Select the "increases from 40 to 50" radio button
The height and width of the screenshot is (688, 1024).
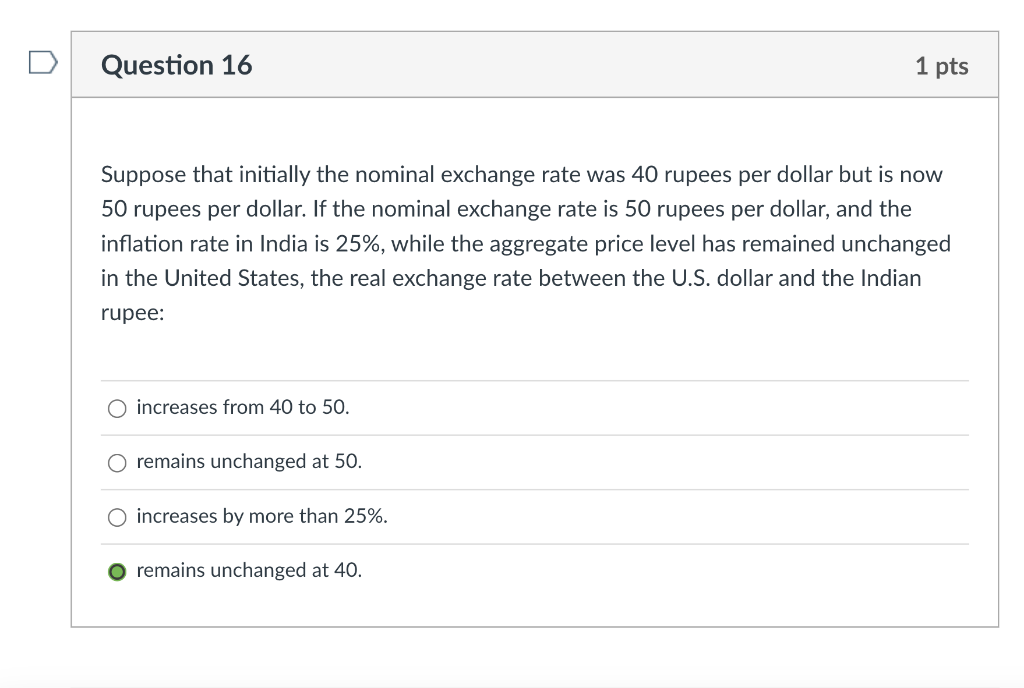pos(118,408)
